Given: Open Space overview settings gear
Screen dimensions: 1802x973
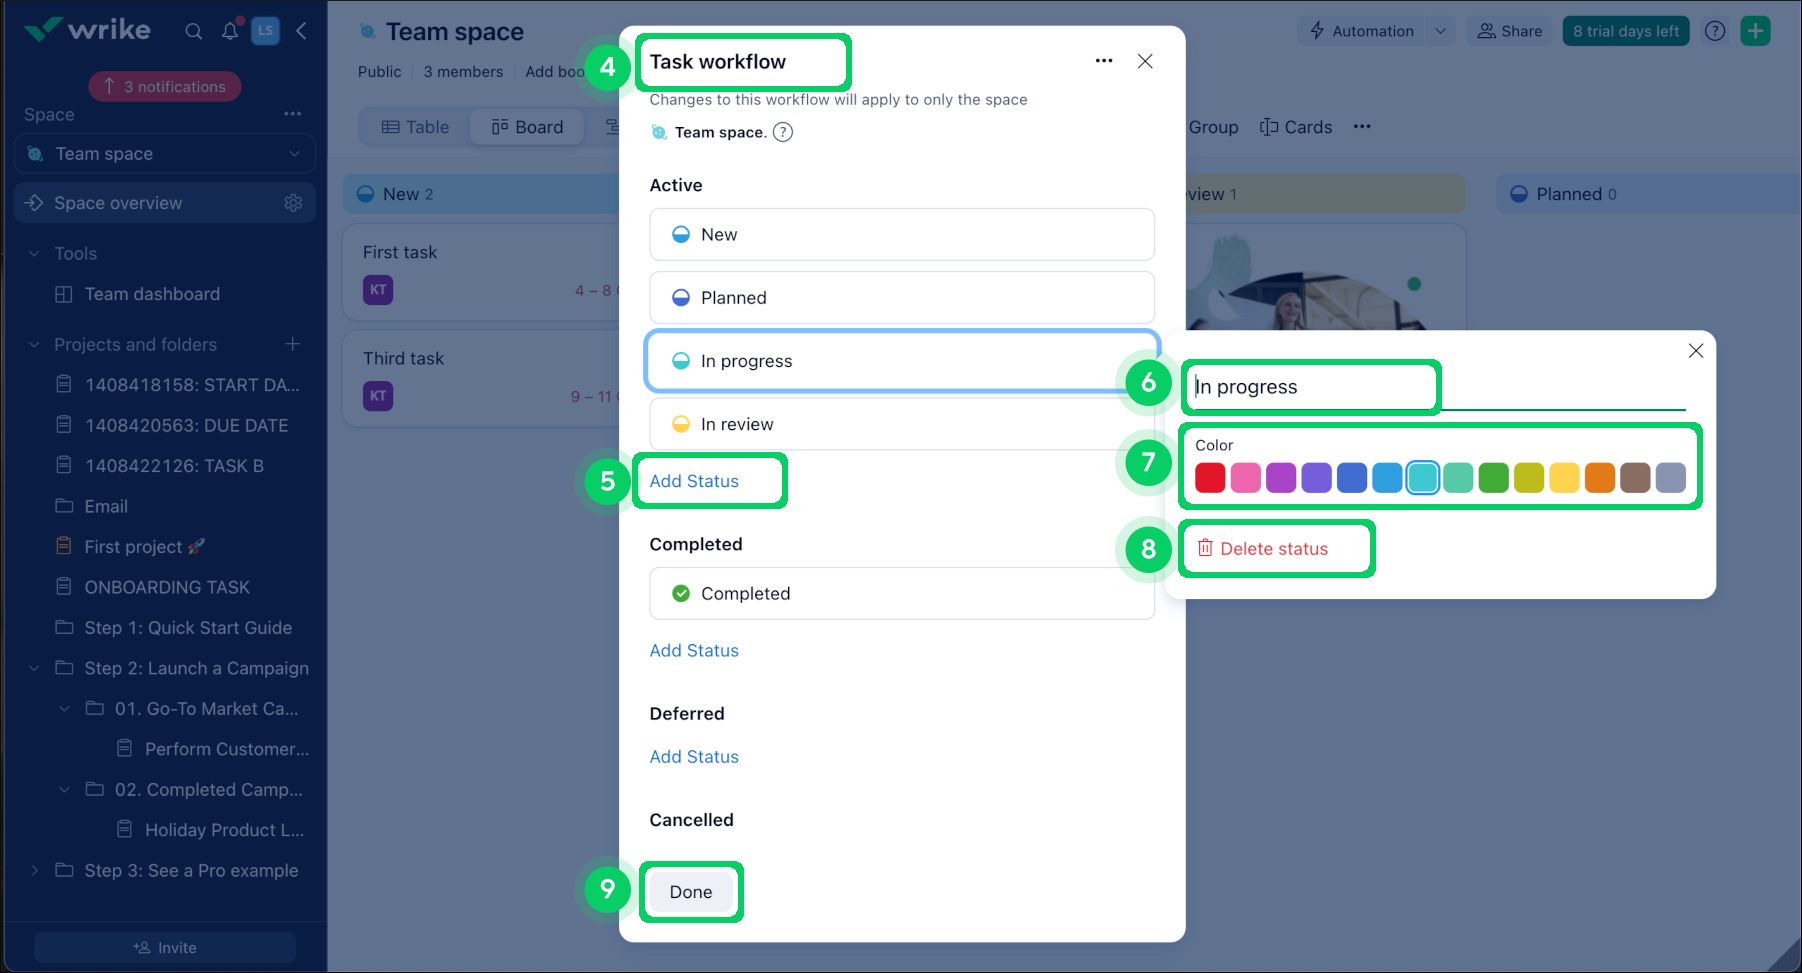Looking at the screenshot, I should (293, 202).
